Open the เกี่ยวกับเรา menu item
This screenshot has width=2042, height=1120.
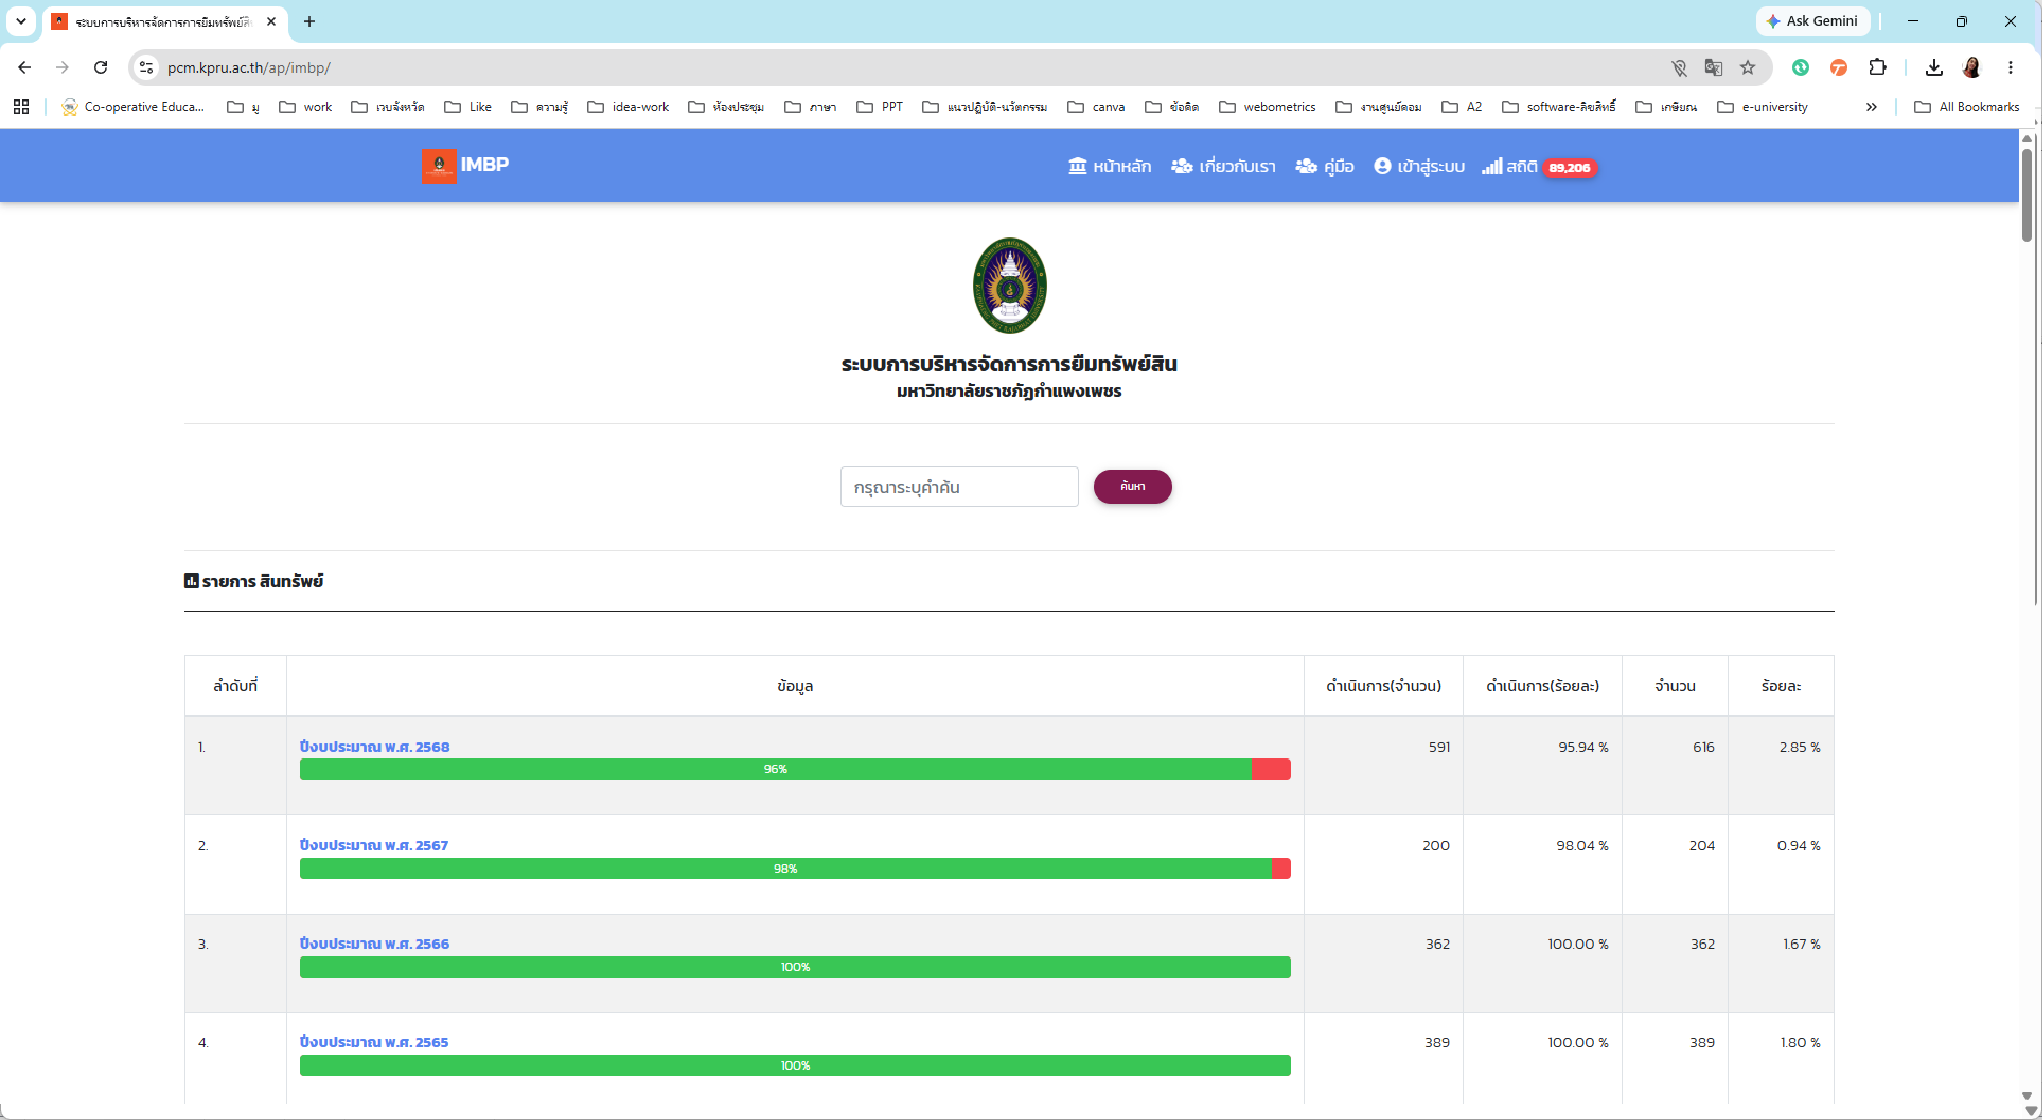[x=1223, y=166]
